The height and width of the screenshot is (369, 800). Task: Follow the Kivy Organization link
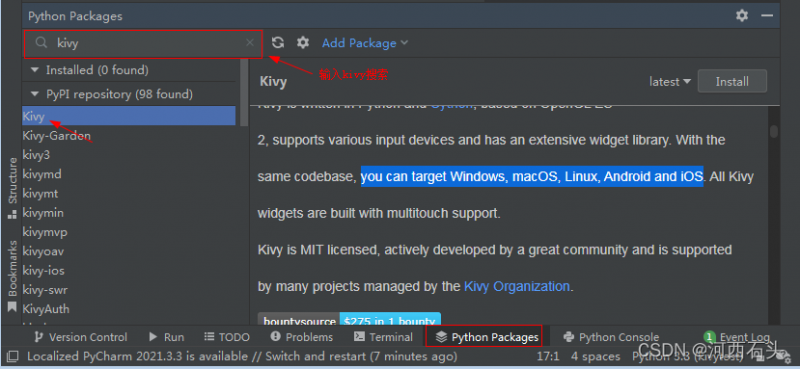[516, 286]
